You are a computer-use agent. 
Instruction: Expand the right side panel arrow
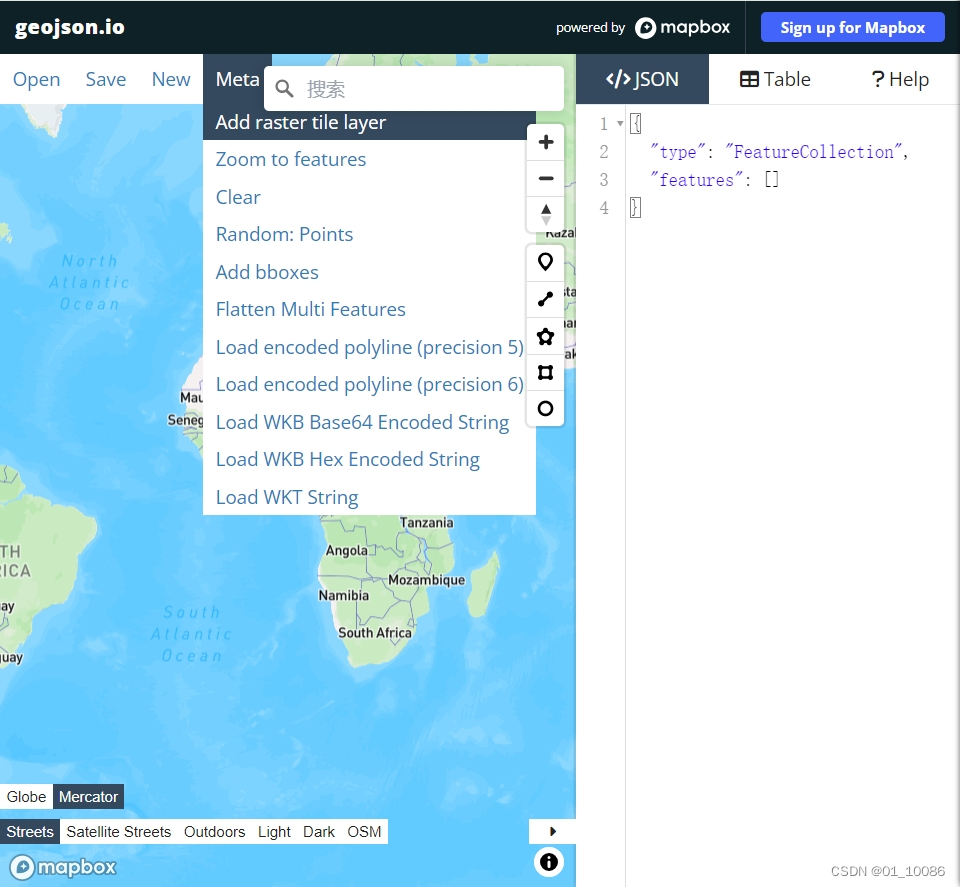coord(552,831)
